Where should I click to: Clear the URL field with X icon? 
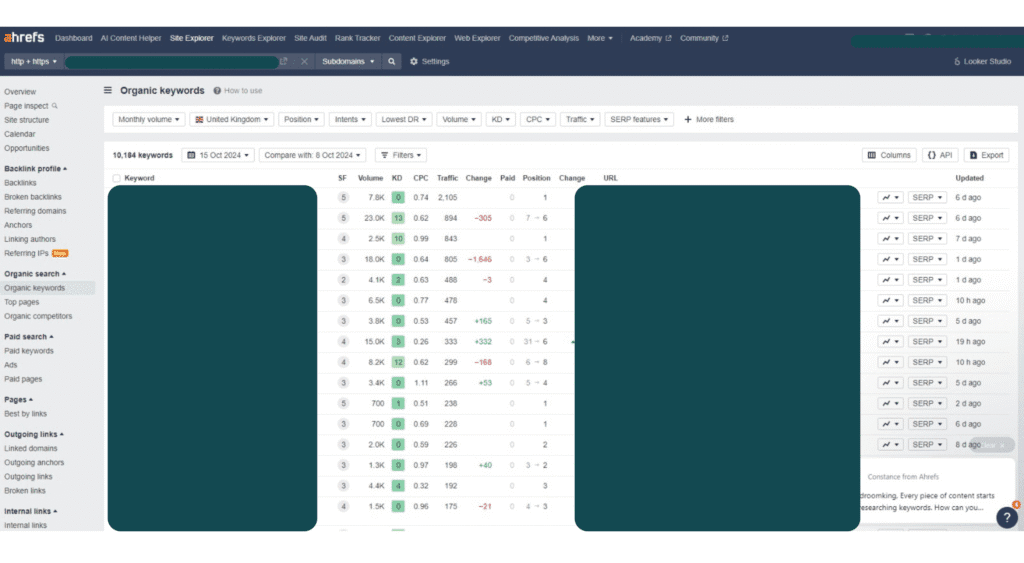point(304,61)
